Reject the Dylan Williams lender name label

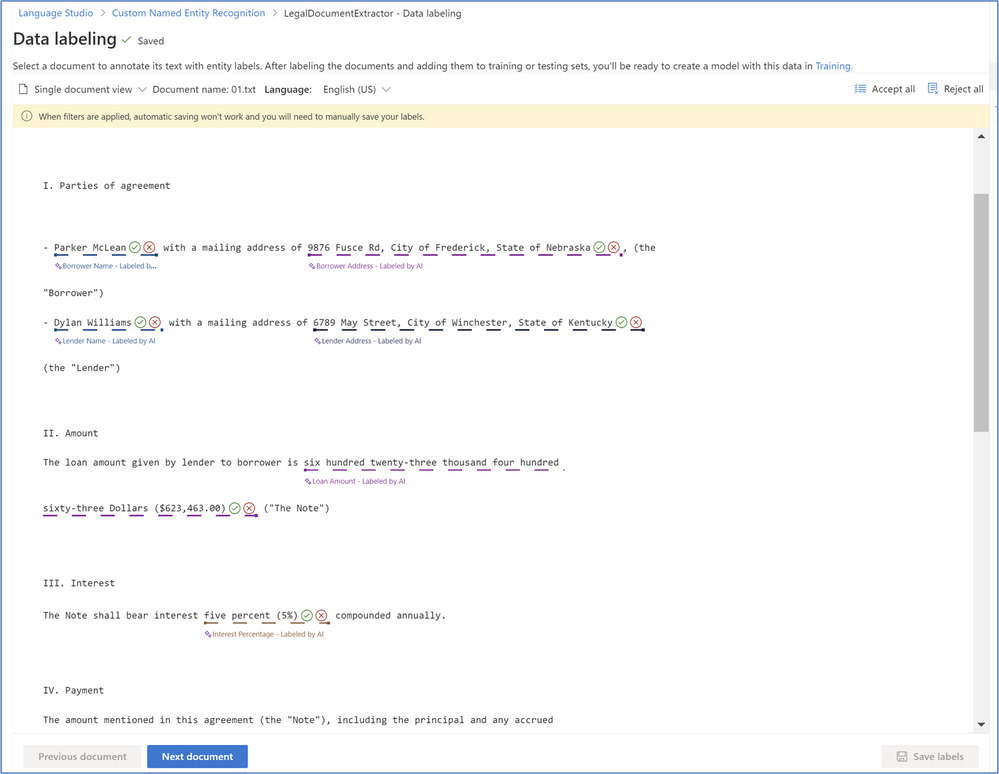155,322
